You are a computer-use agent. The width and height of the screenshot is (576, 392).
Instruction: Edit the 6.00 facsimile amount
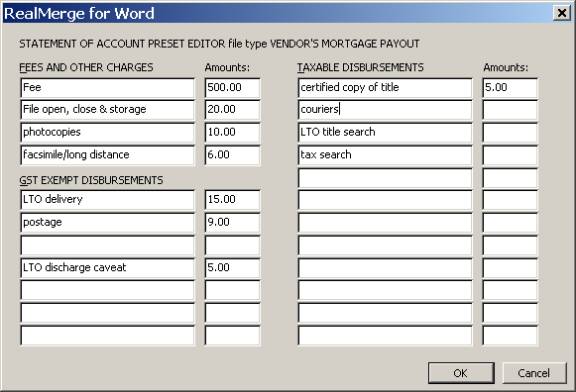tap(233, 155)
